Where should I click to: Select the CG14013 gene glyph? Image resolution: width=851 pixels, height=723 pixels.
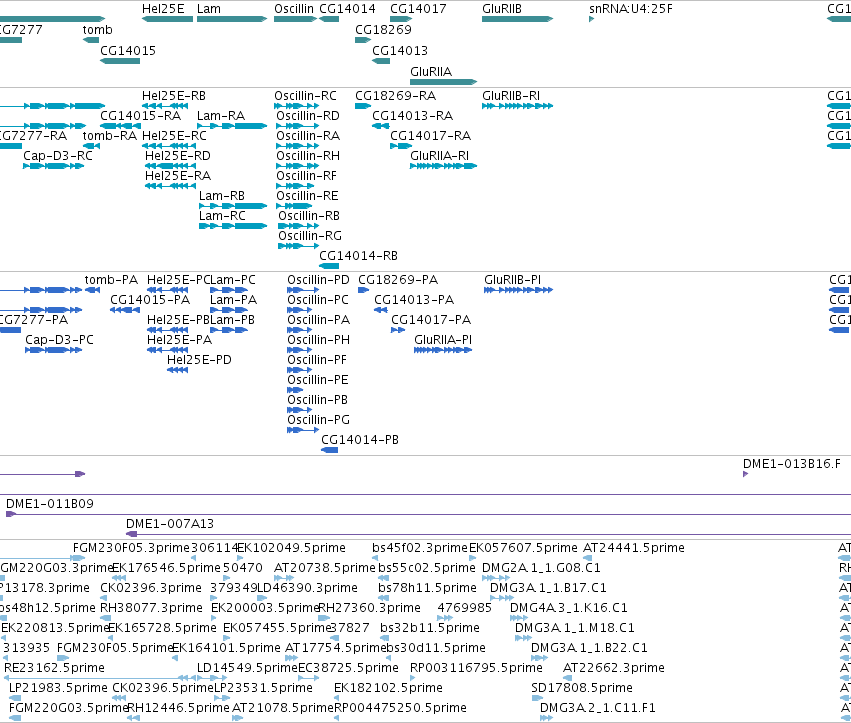[x=380, y=61]
